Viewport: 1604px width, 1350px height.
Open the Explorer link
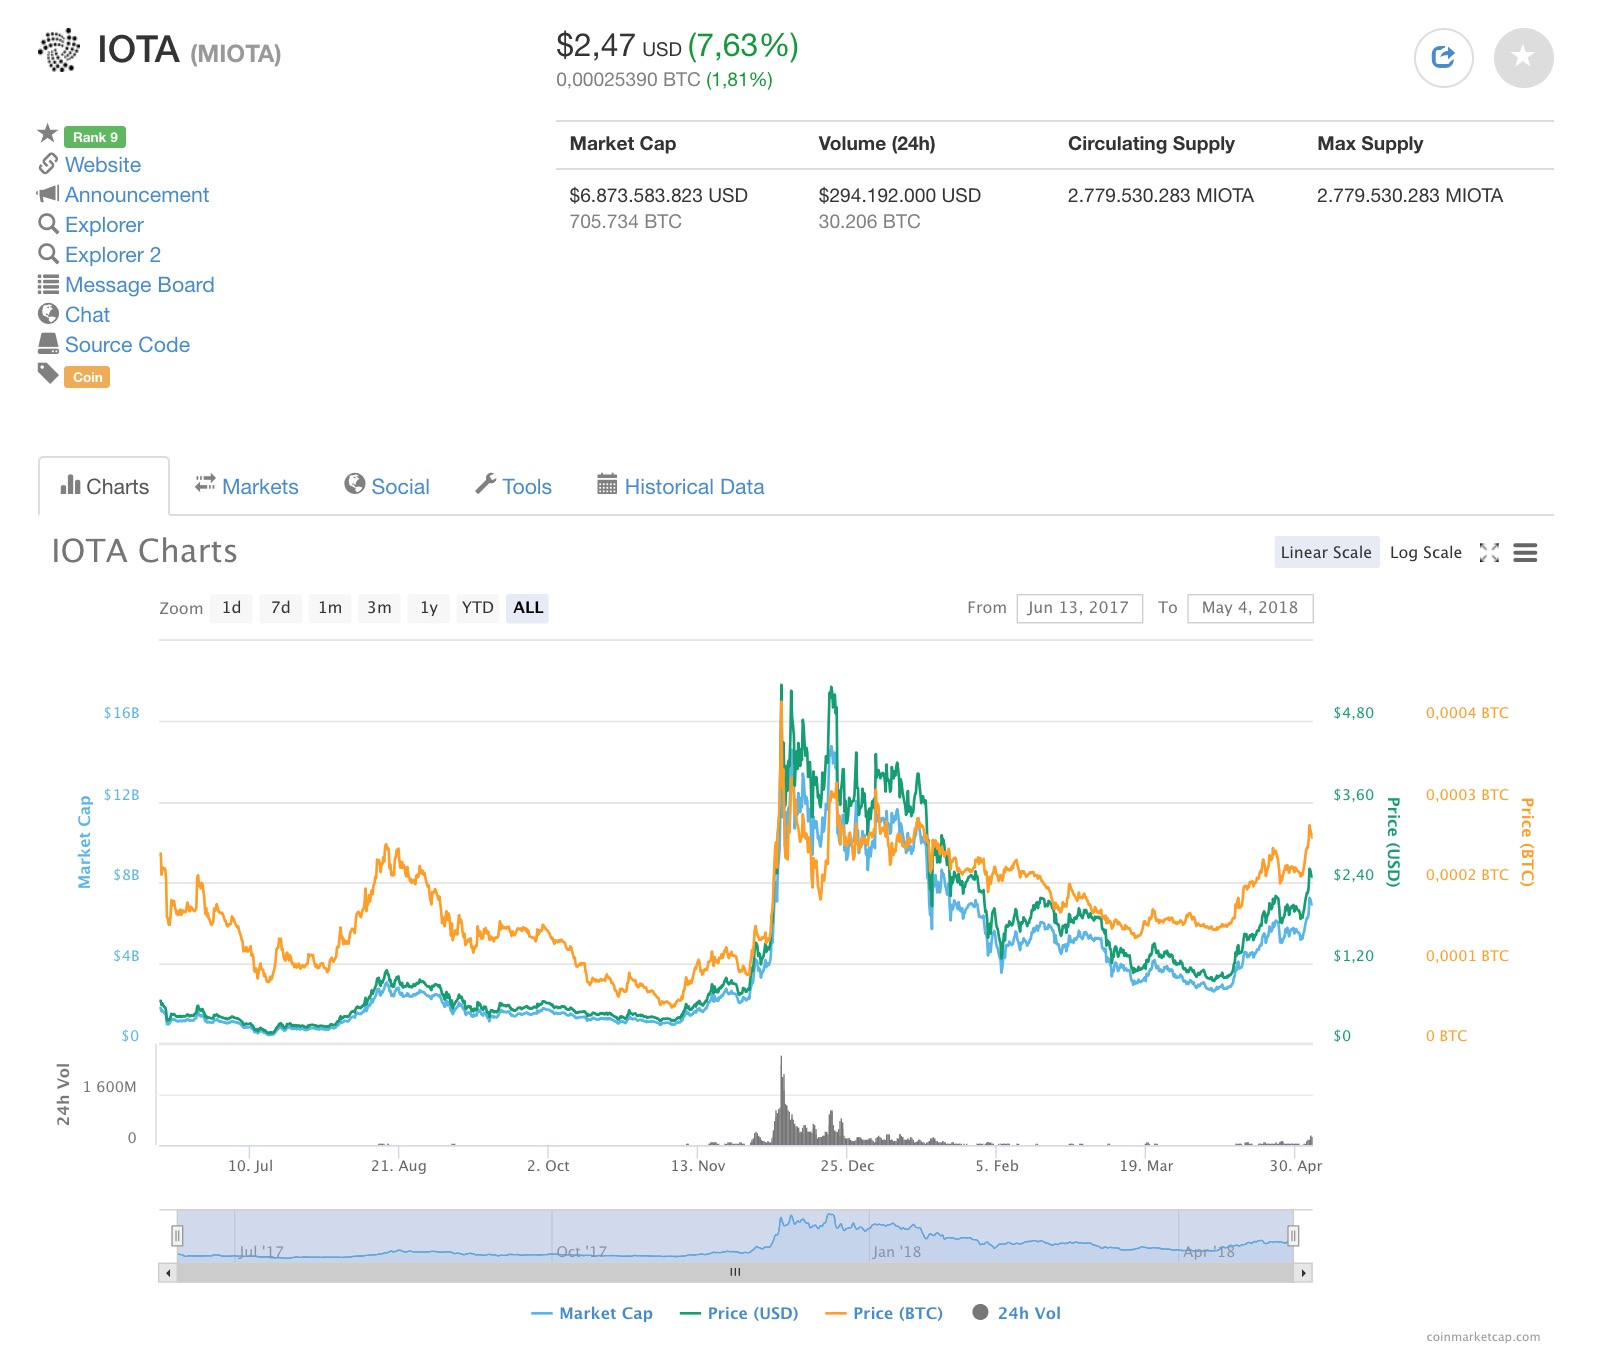104,225
